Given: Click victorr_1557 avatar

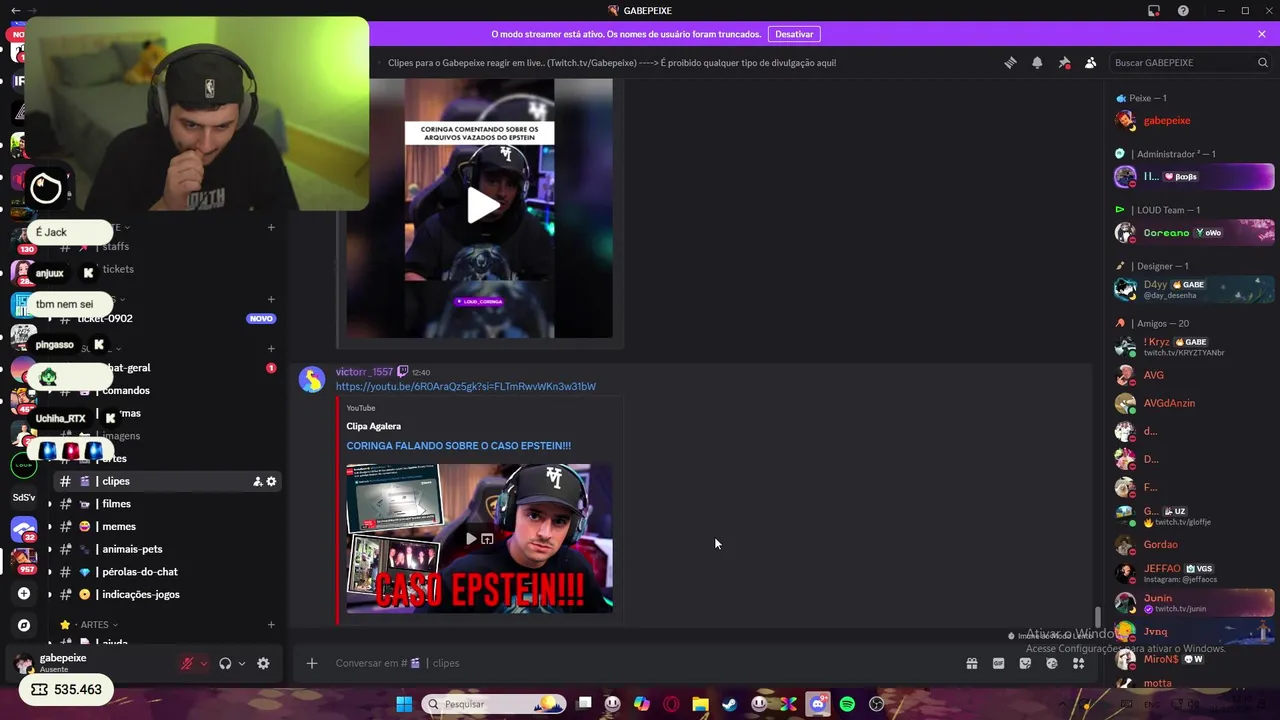Looking at the screenshot, I should coord(312,380).
